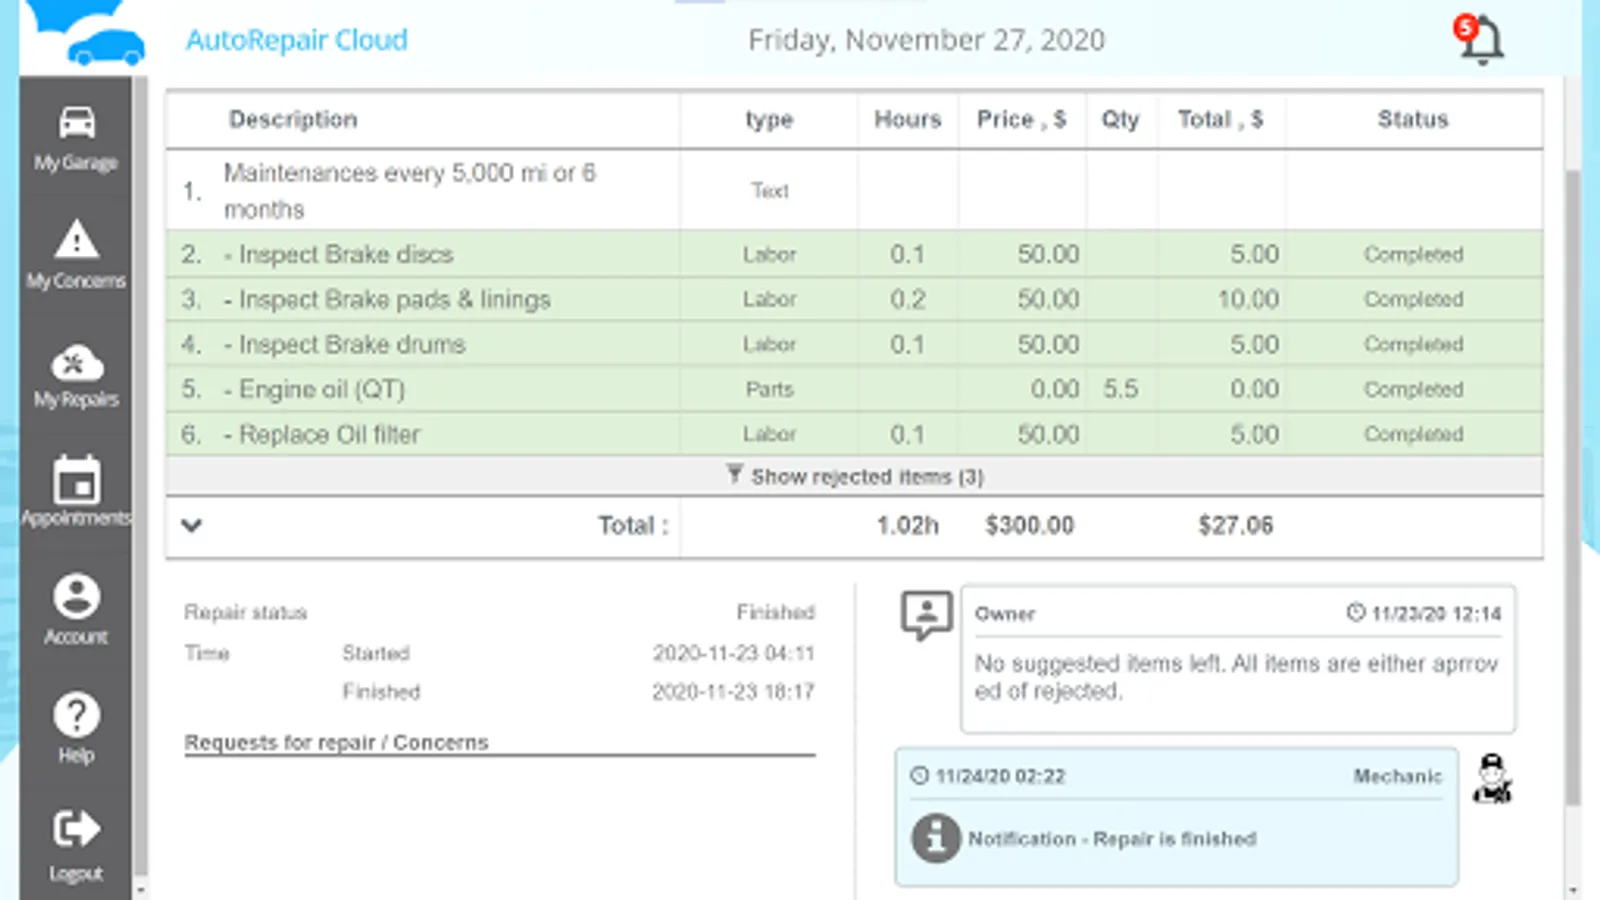This screenshot has width=1600, height=900.
Task: Select the Inspect Brake discs row
Action: (x=345, y=255)
